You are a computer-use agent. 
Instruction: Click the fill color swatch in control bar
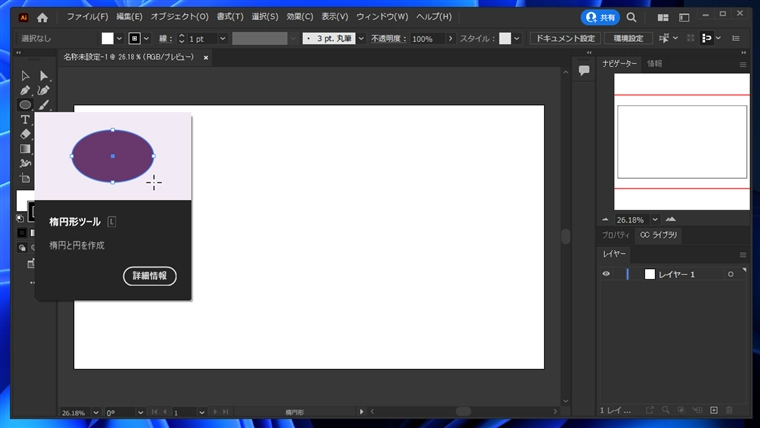click(108, 38)
